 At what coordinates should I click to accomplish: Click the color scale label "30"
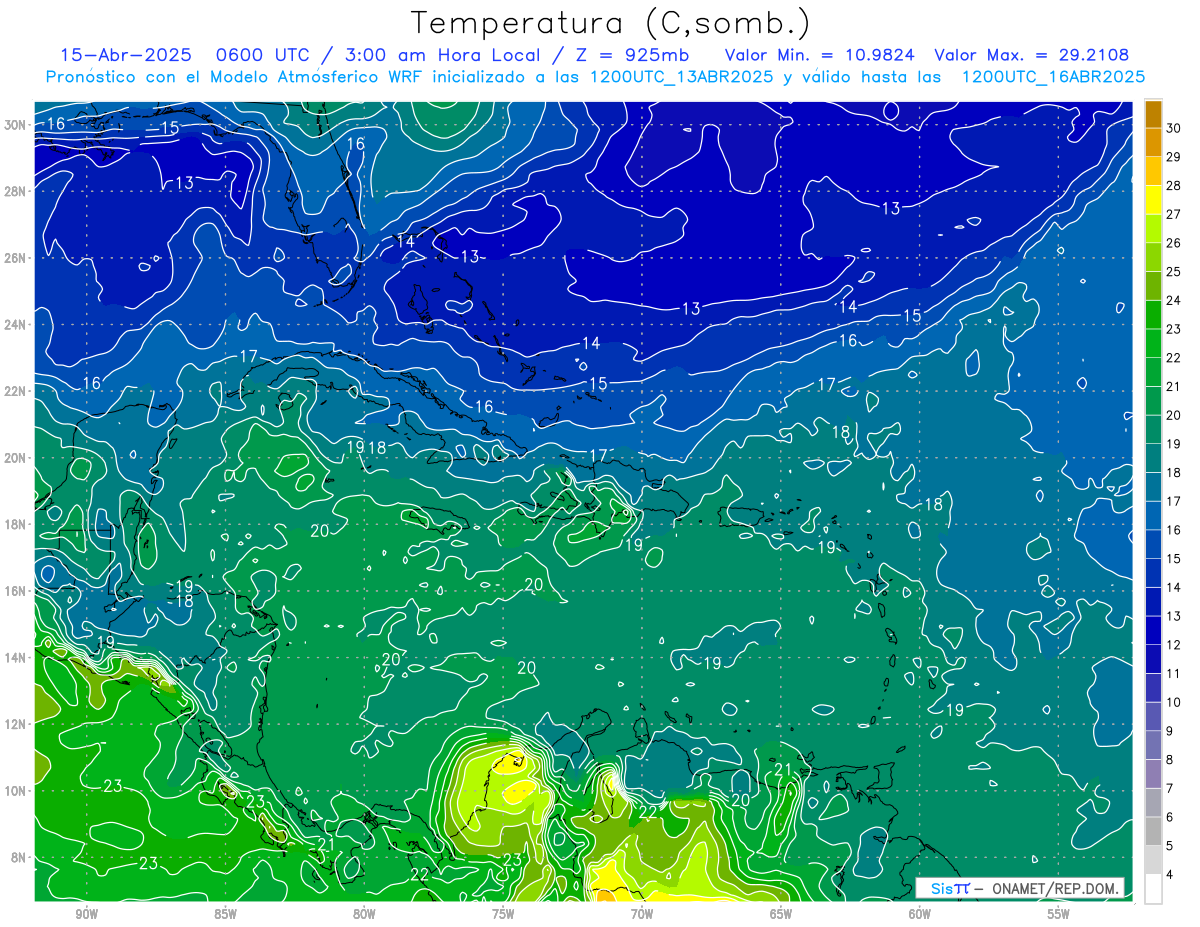(x=1174, y=128)
